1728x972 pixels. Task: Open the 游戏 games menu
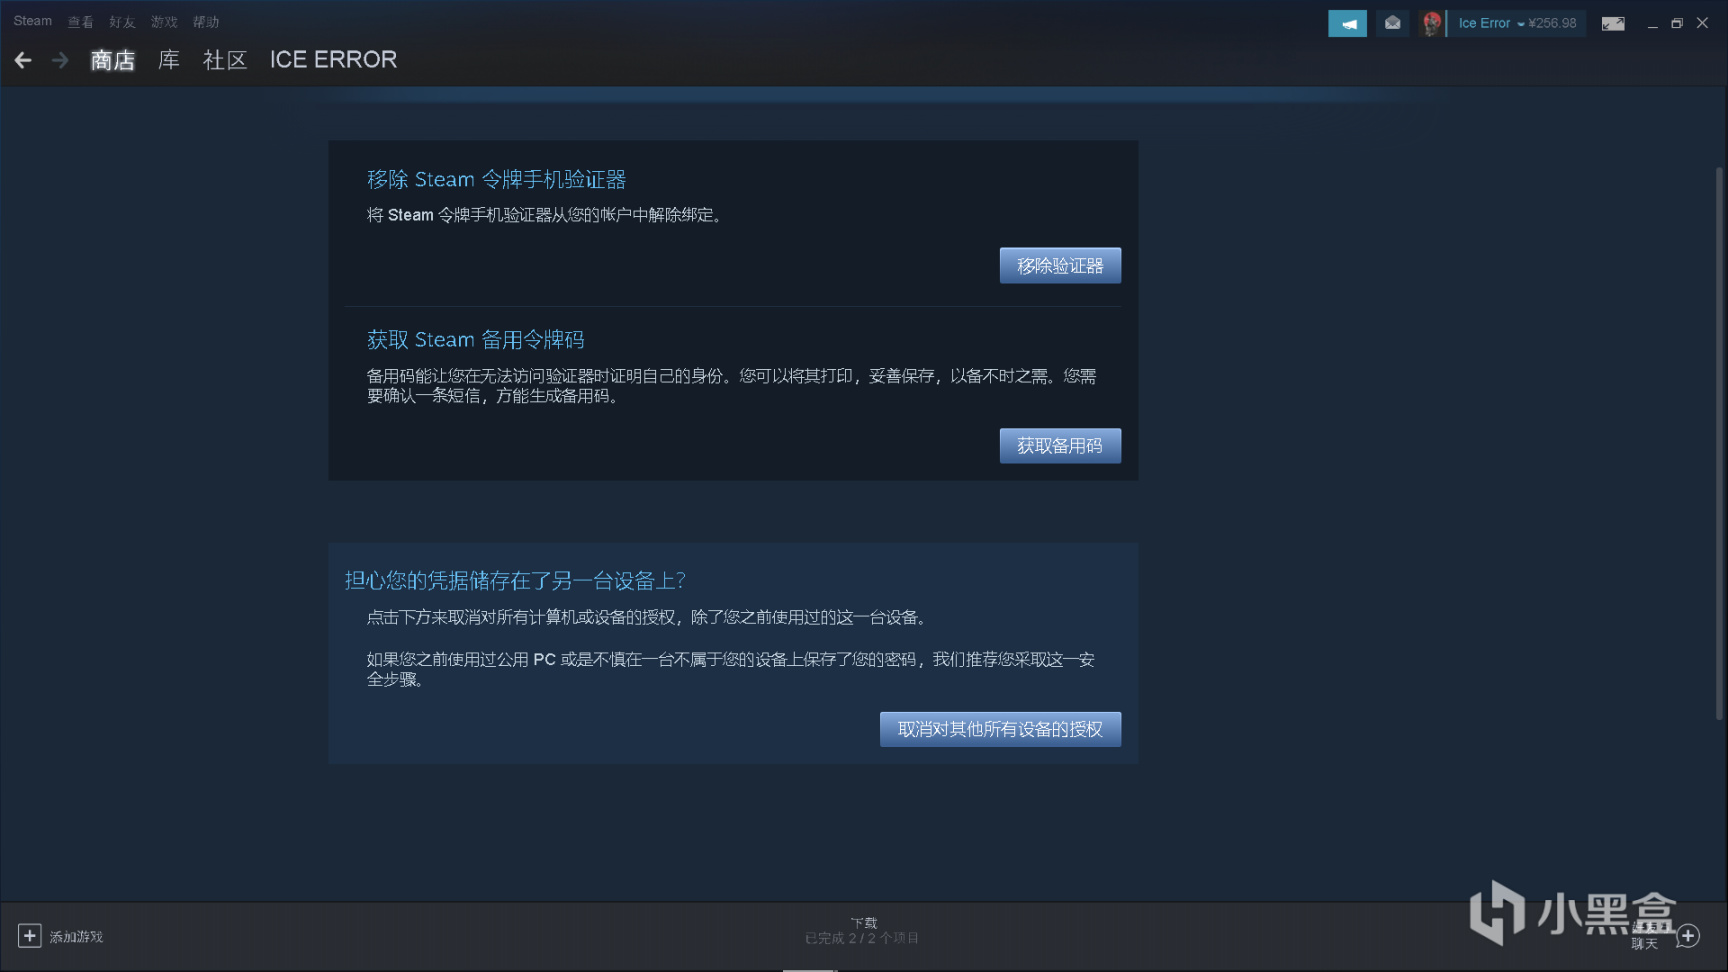[163, 21]
